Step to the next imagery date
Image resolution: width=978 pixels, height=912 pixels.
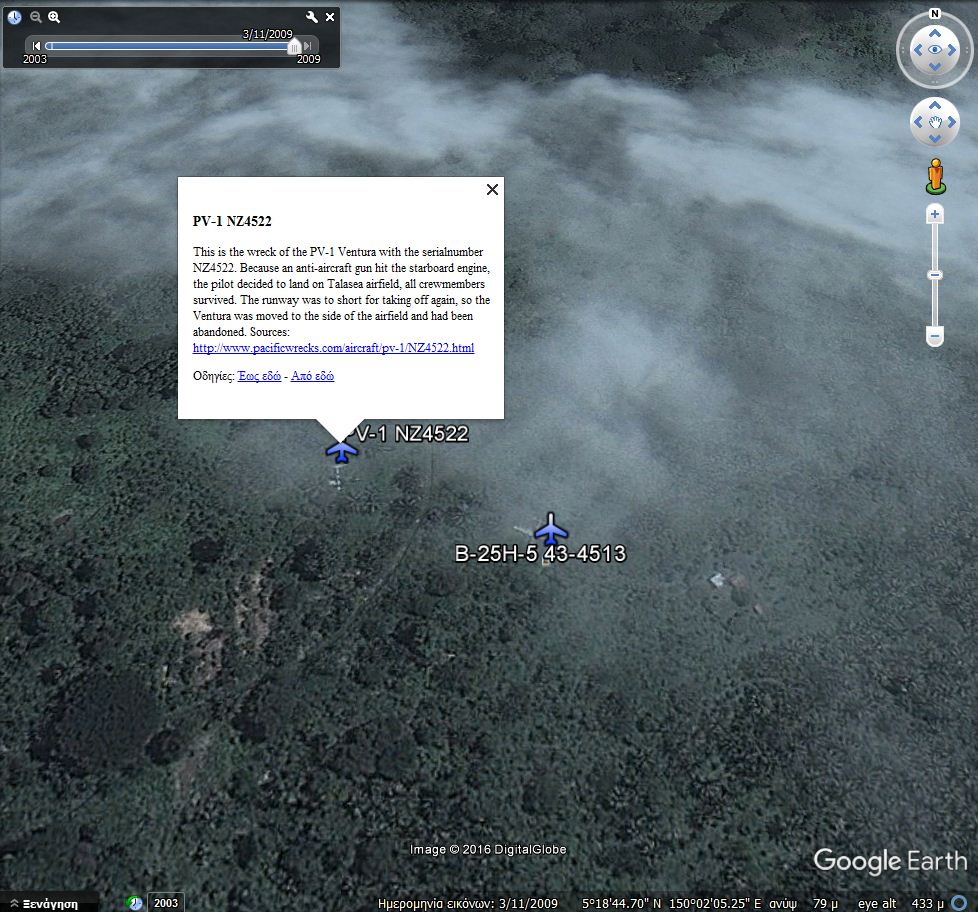point(307,46)
